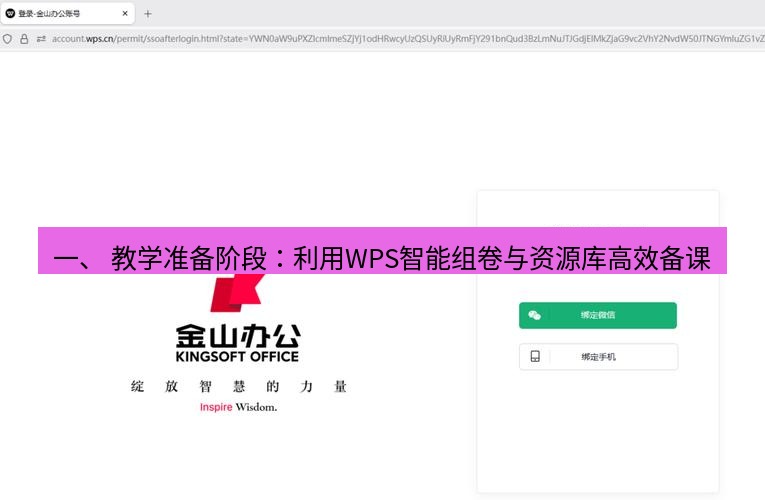The image size is (765, 500).
Task: Click the account.wps.cn address bar URL
Action: [407, 39]
